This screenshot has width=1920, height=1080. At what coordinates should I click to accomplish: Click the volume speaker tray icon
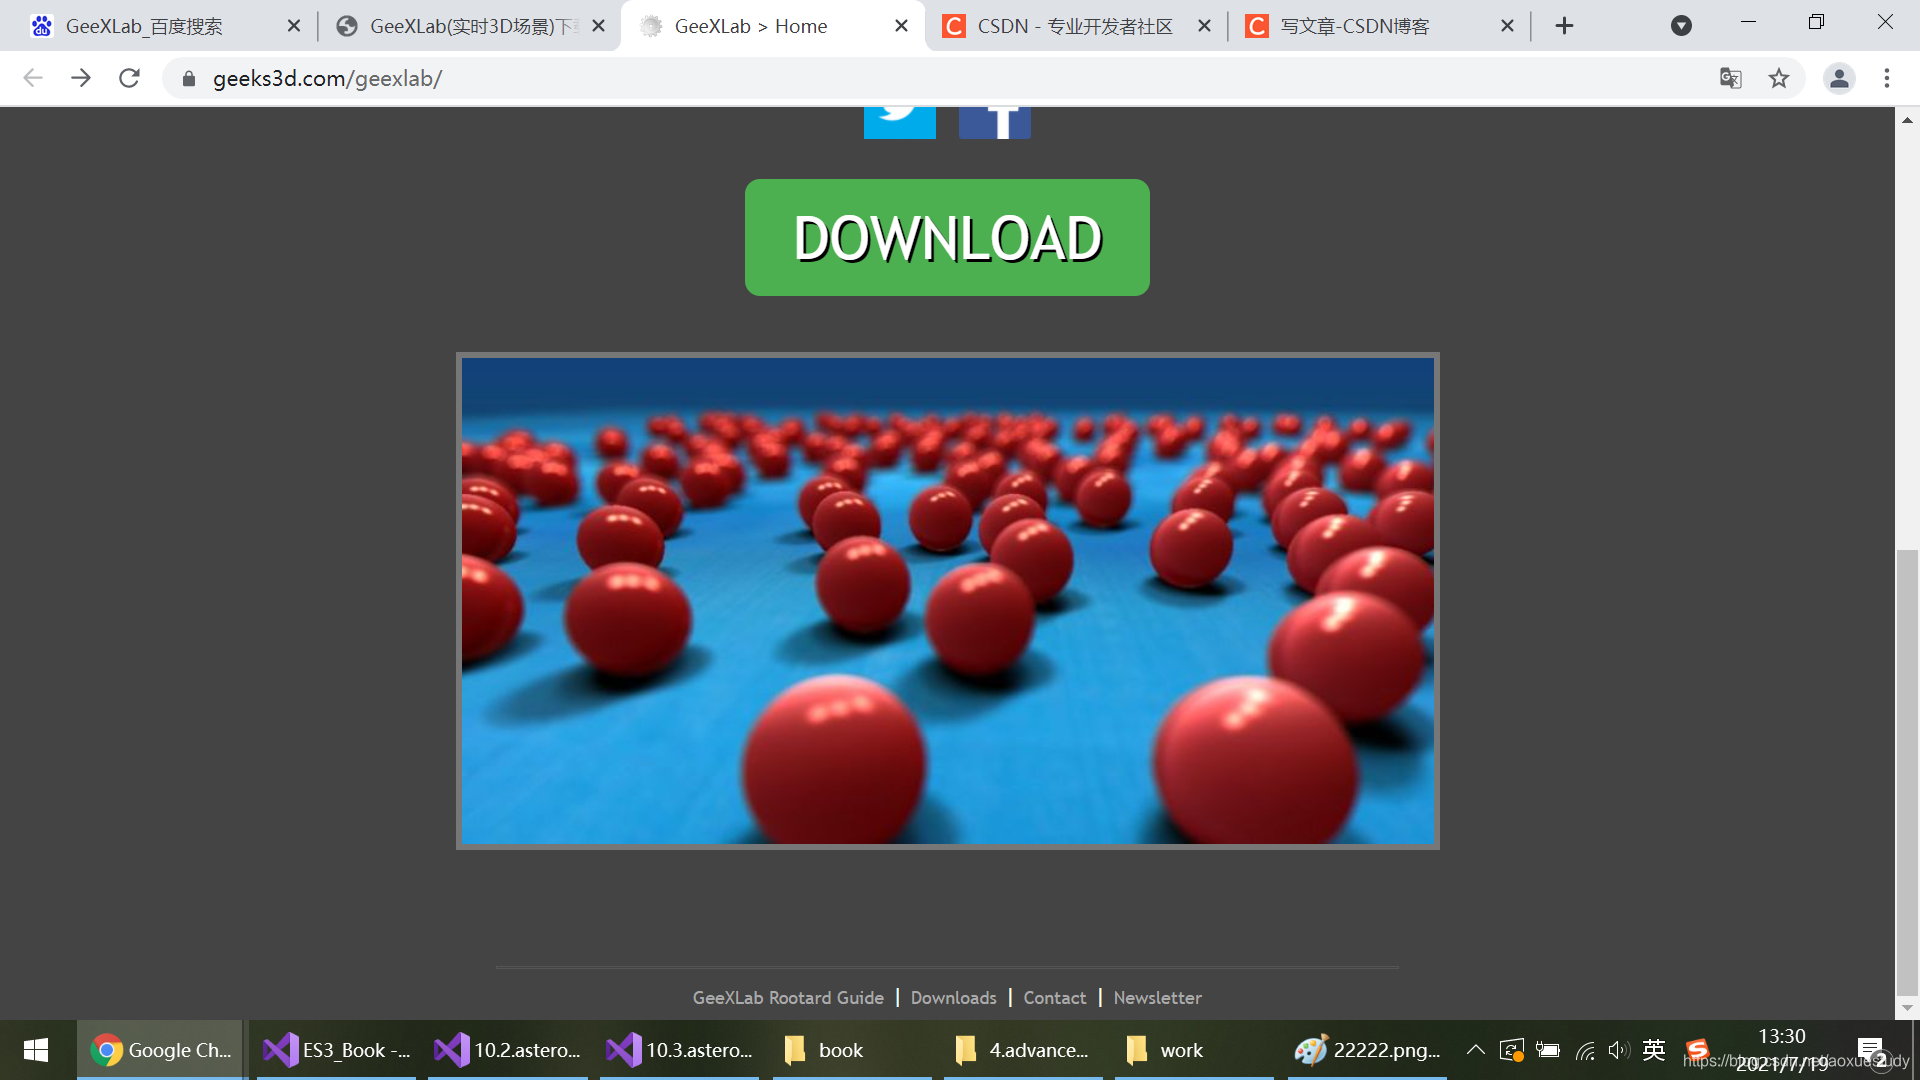(x=1617, y=1050)
